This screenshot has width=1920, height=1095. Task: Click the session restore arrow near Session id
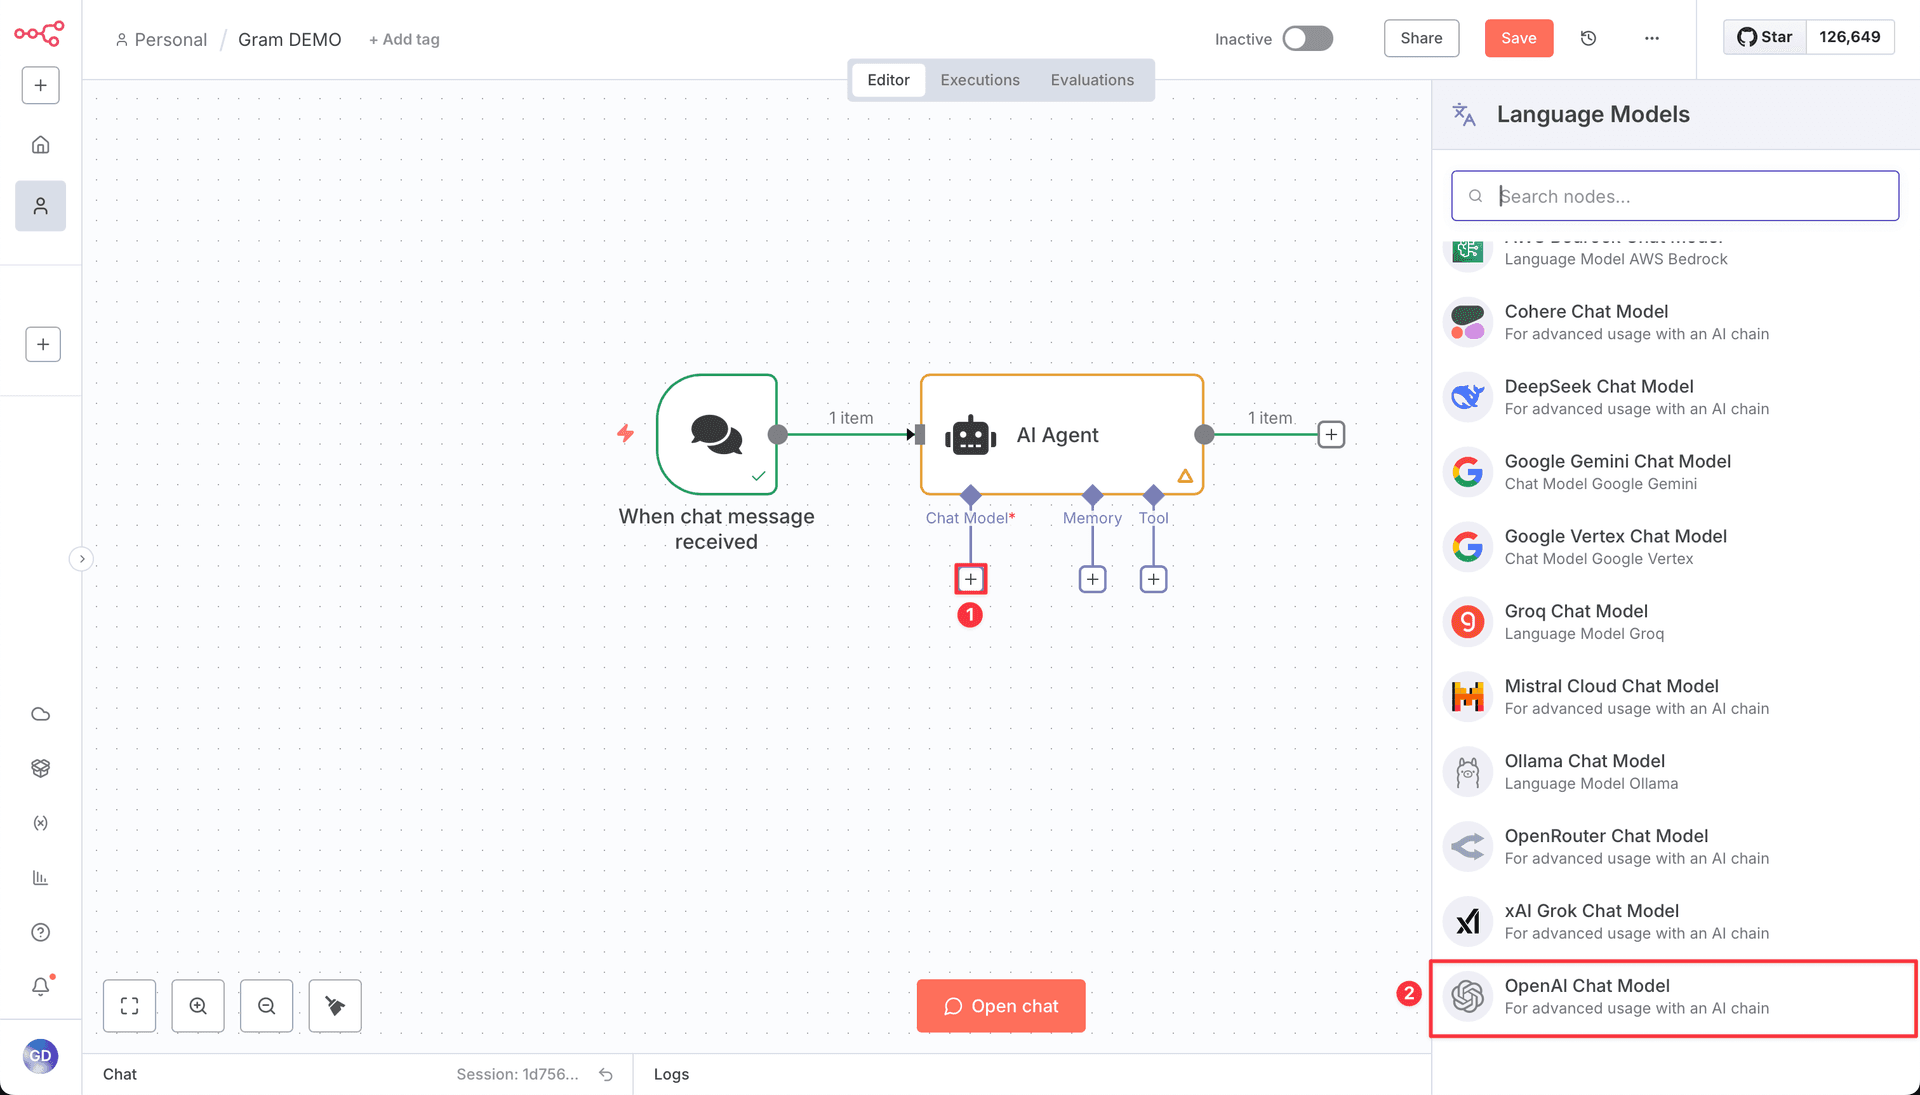(x=606, y=1074)
